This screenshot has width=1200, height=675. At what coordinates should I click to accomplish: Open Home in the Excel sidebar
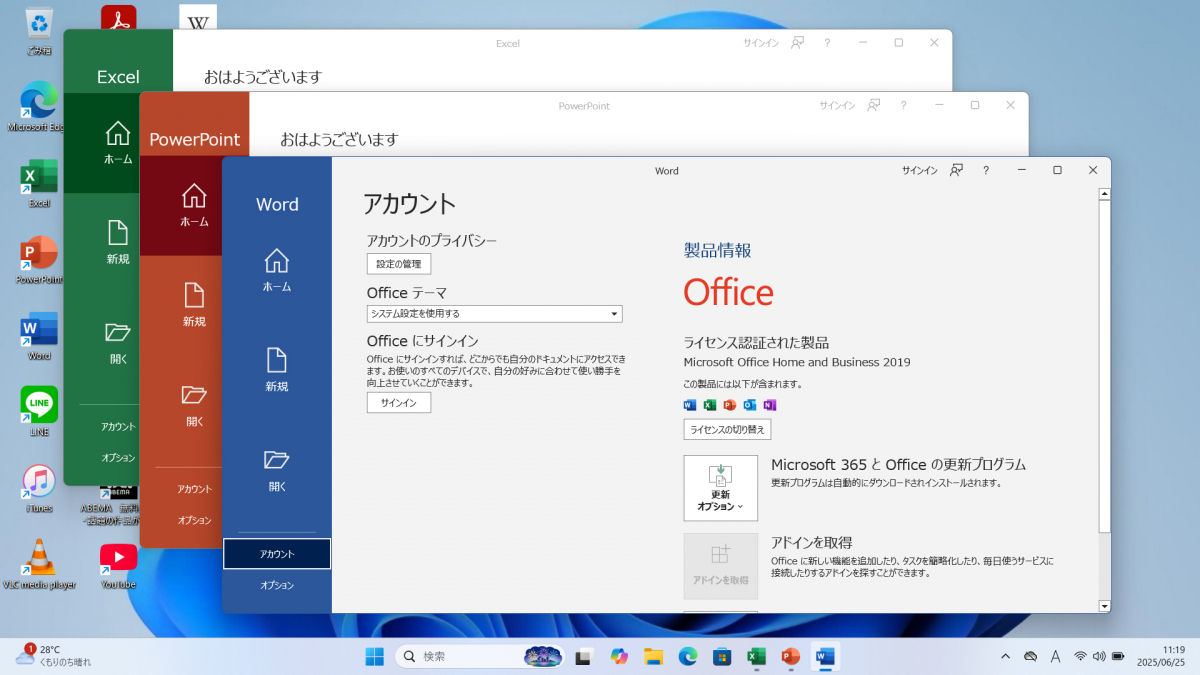pos(118,143)
